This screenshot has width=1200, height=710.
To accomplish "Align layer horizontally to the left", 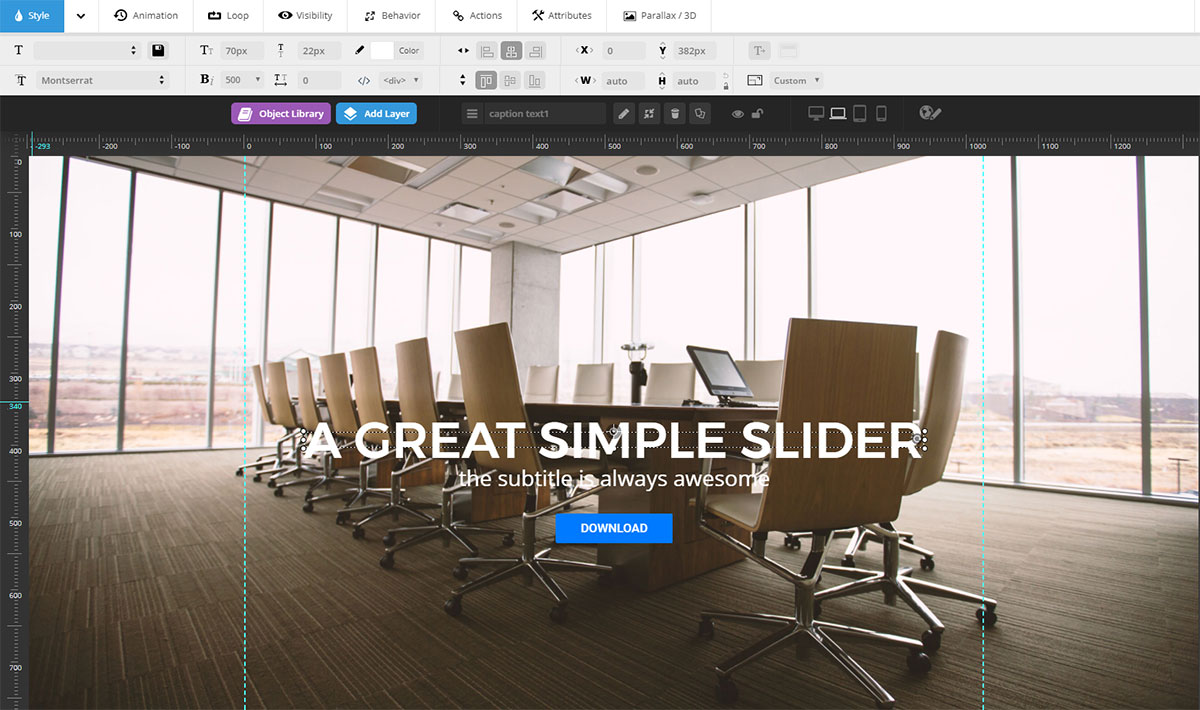I will point(486,50).
